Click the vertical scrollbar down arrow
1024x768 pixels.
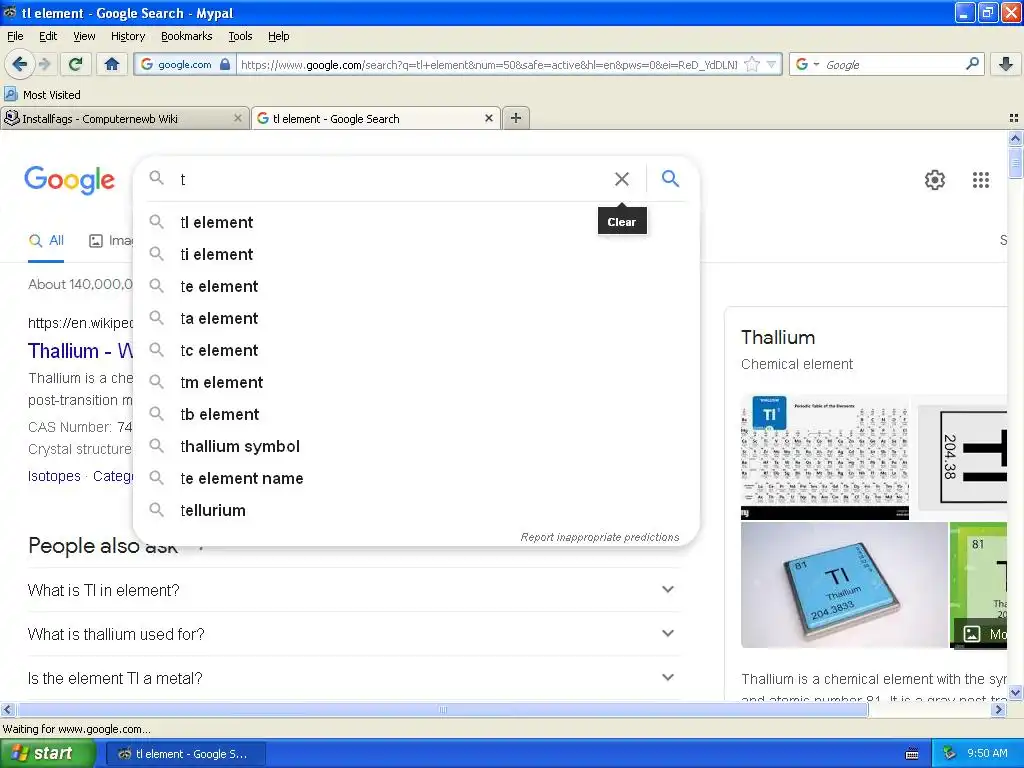coord(1015,692)
